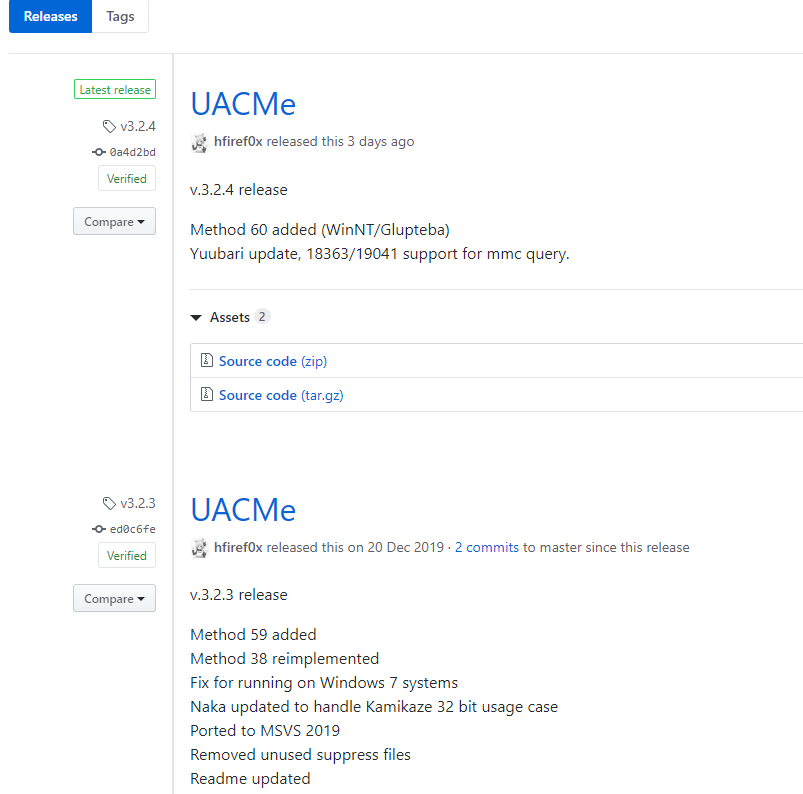
Task: Click the 'Readme updated' line
Action: pos(250,779)
